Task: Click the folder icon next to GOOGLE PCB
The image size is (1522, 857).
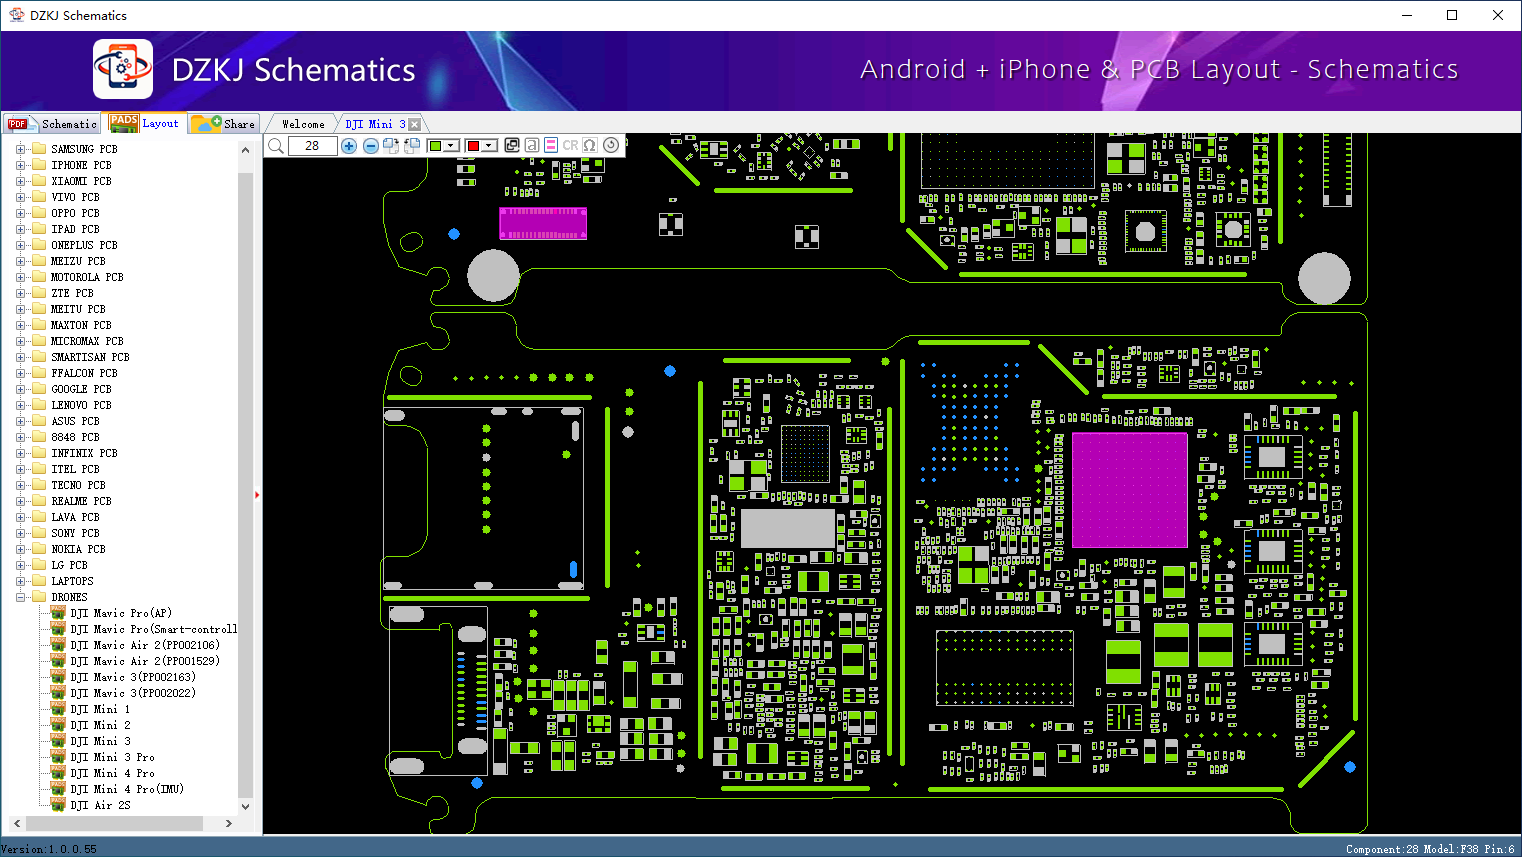Action: point(39,389)
